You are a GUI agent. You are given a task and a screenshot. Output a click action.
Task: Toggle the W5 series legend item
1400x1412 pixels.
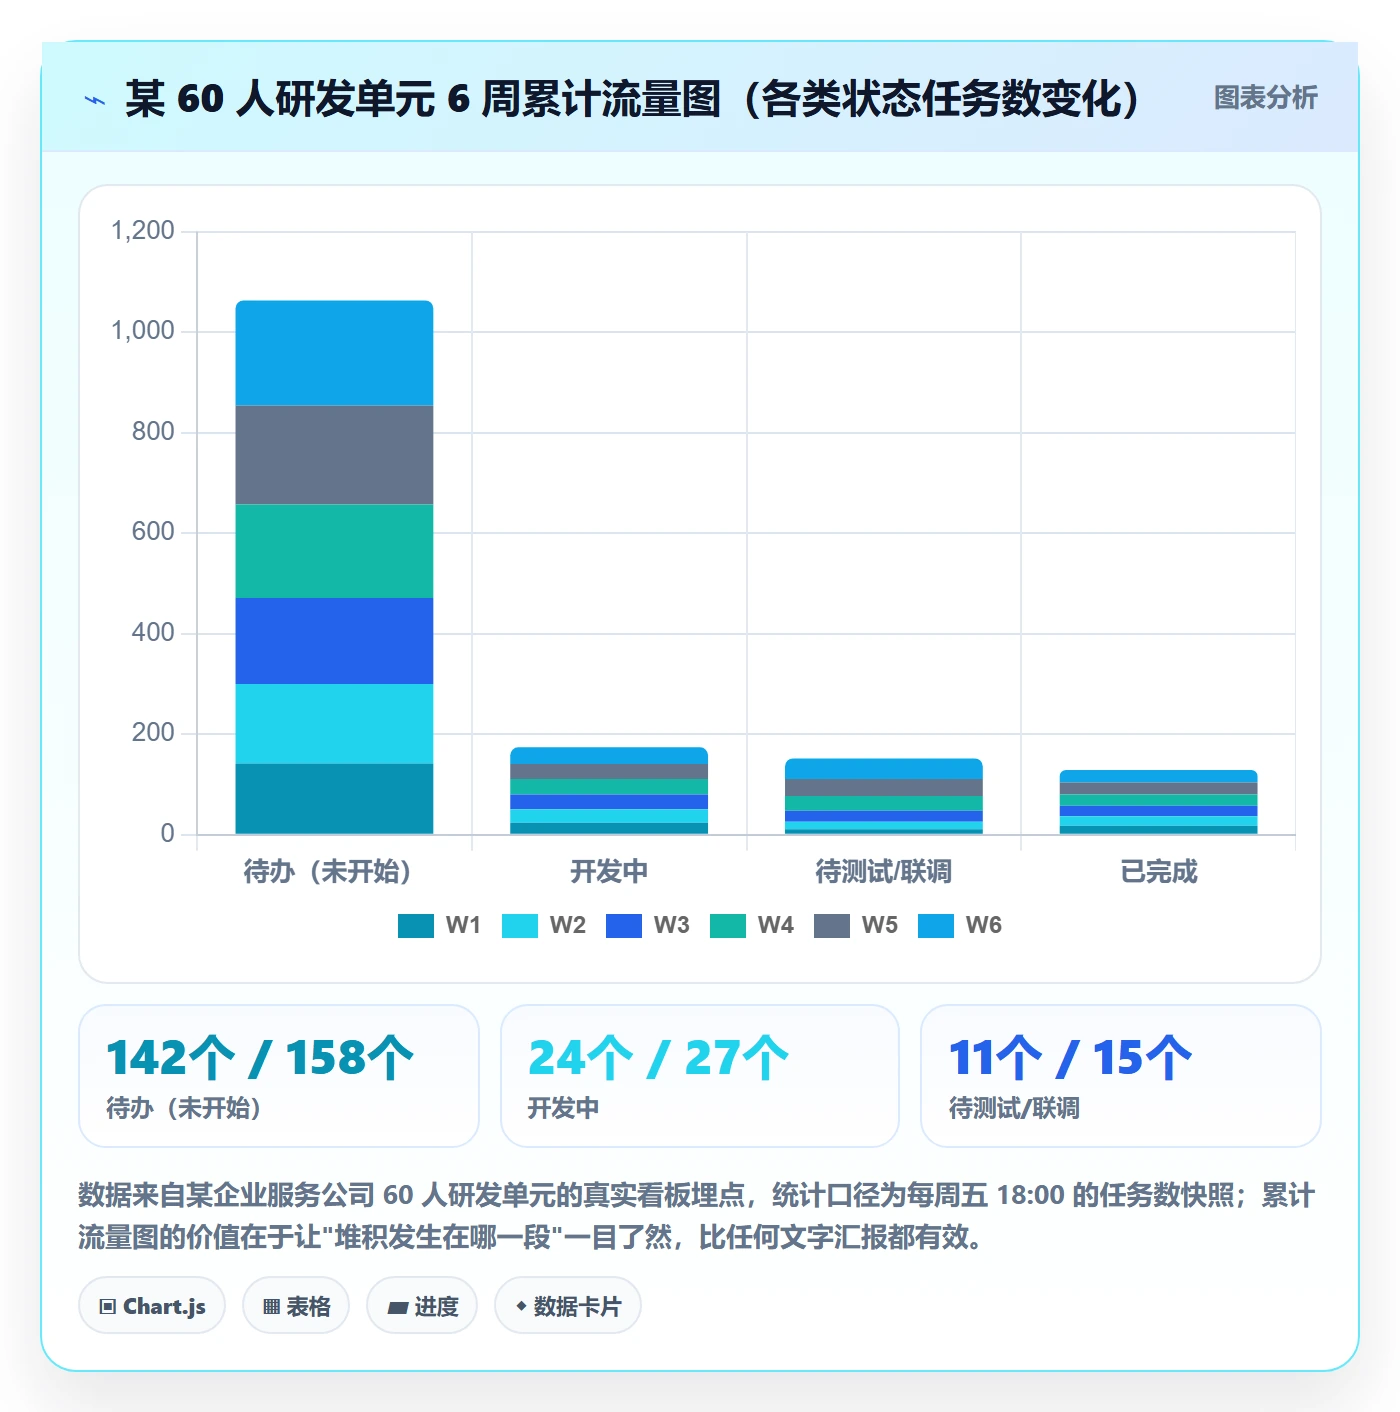pyautogui.click(x=855, y=925)
